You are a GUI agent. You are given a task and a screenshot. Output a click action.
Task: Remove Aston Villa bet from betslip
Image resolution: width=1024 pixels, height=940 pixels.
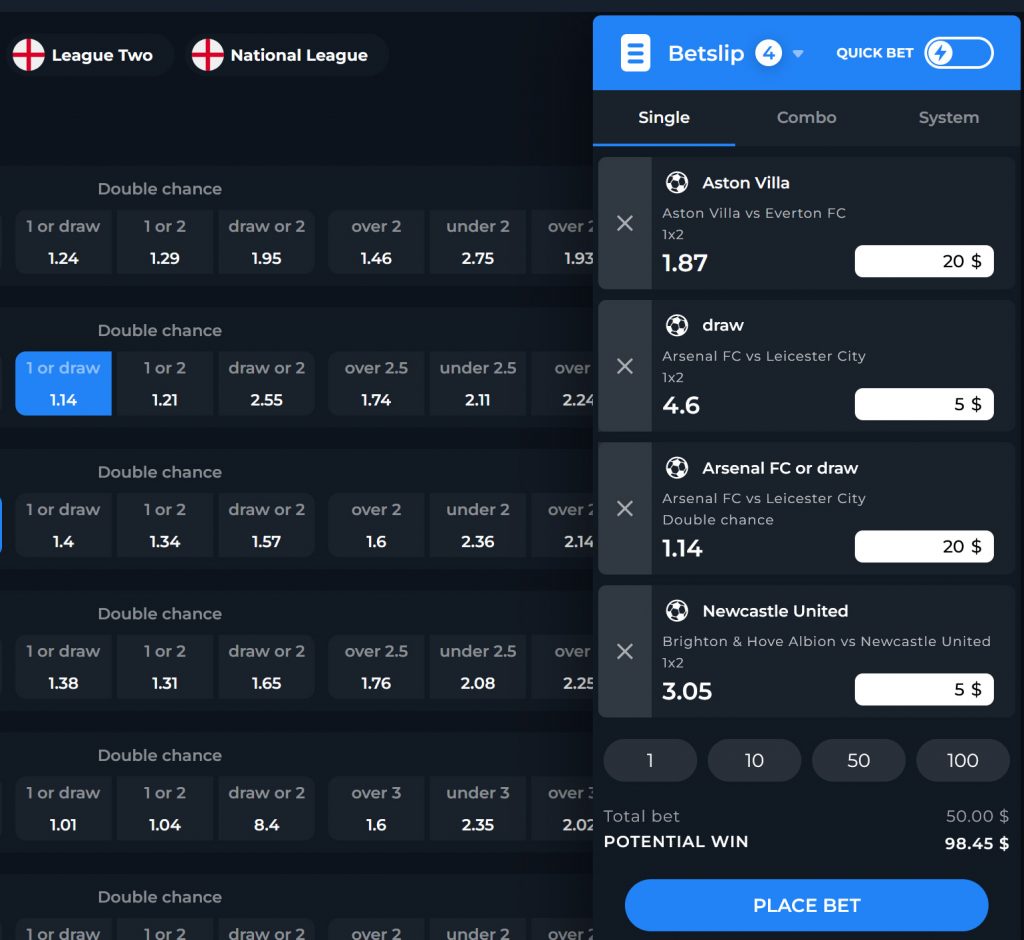pos(625,223)
